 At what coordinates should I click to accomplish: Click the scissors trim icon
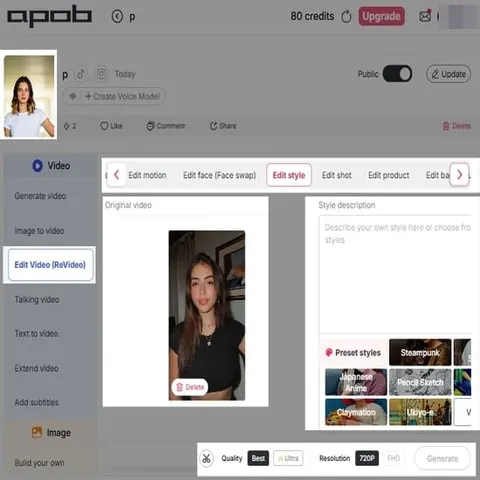[x=206, y=458]
